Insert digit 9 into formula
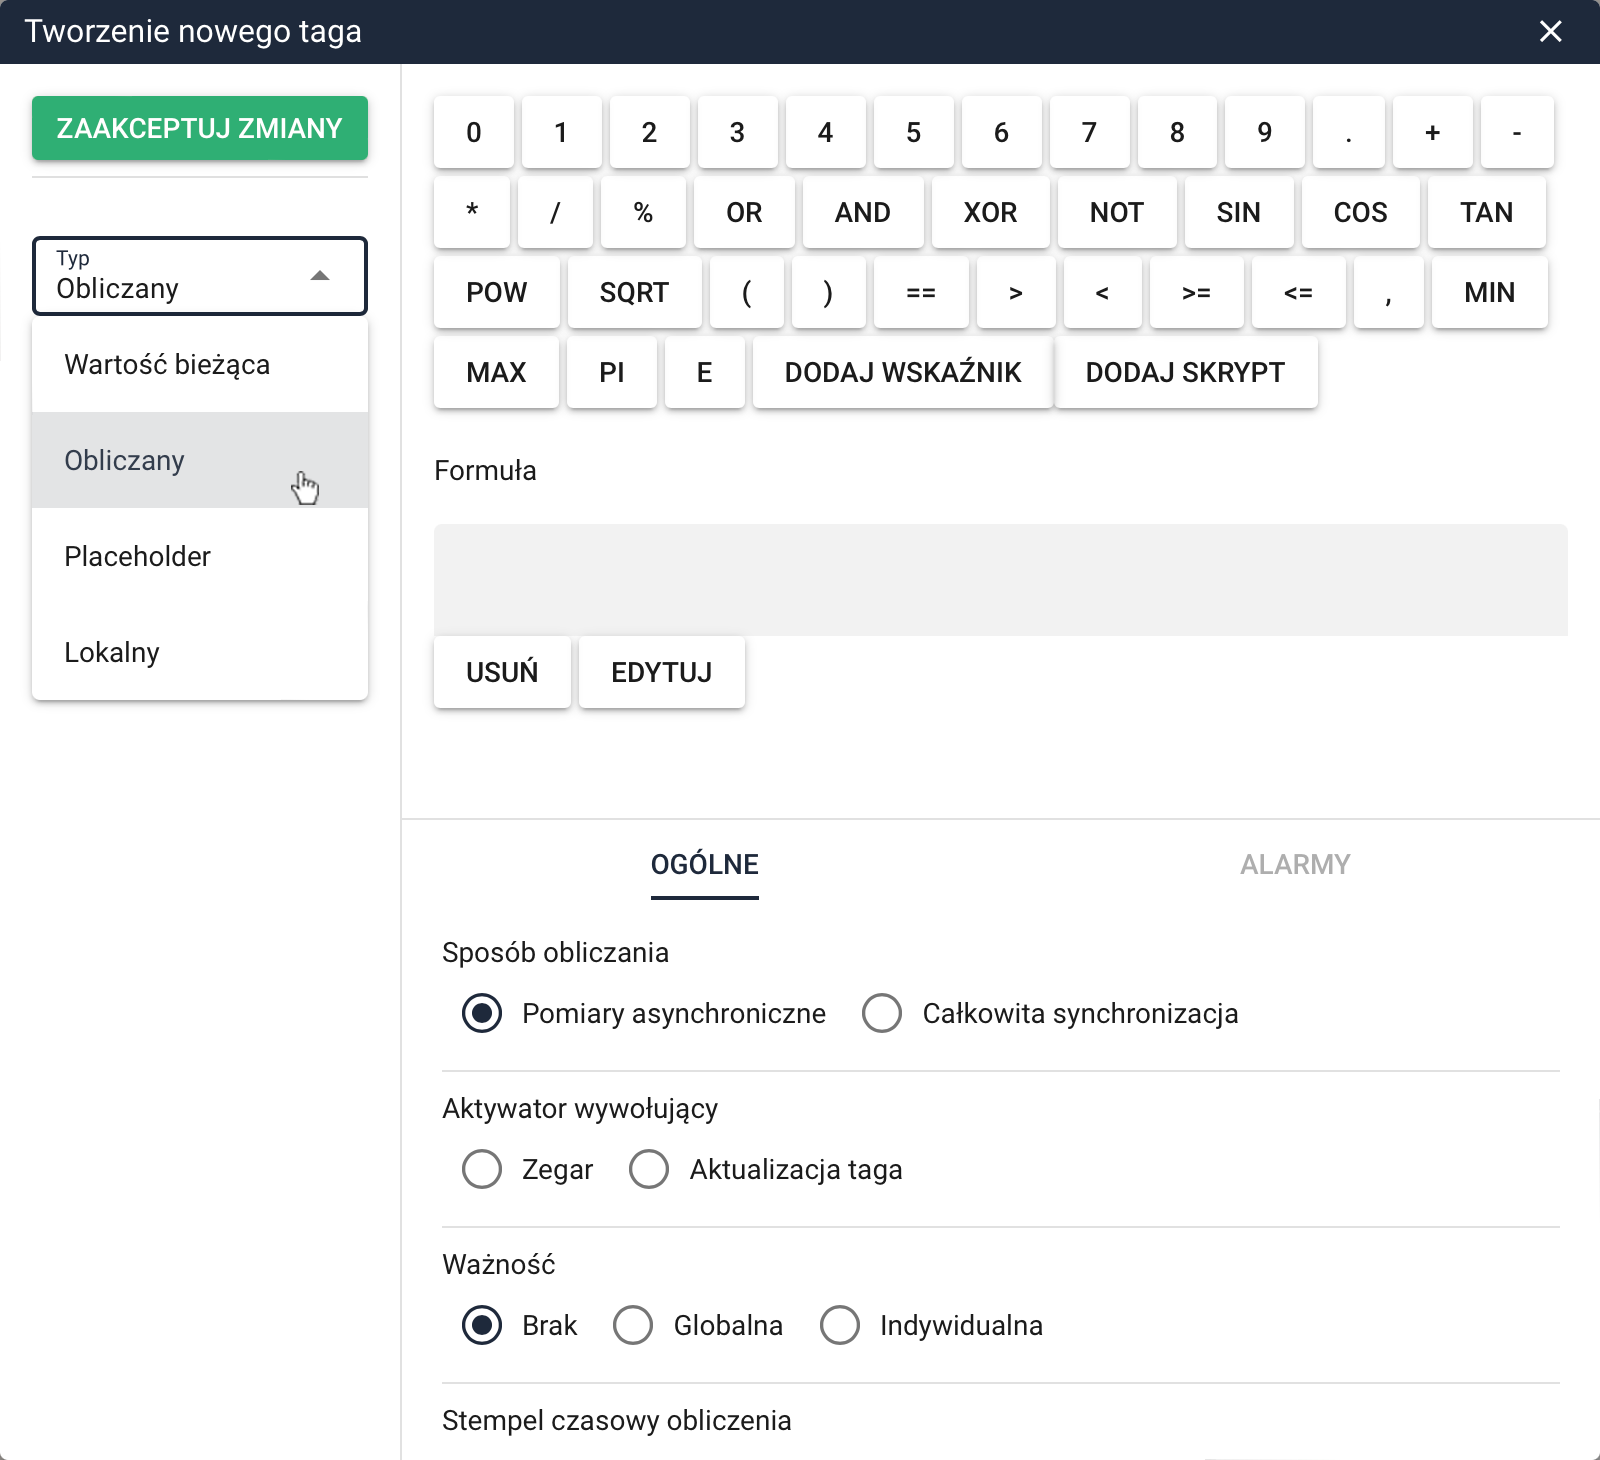 [1266, 132]
